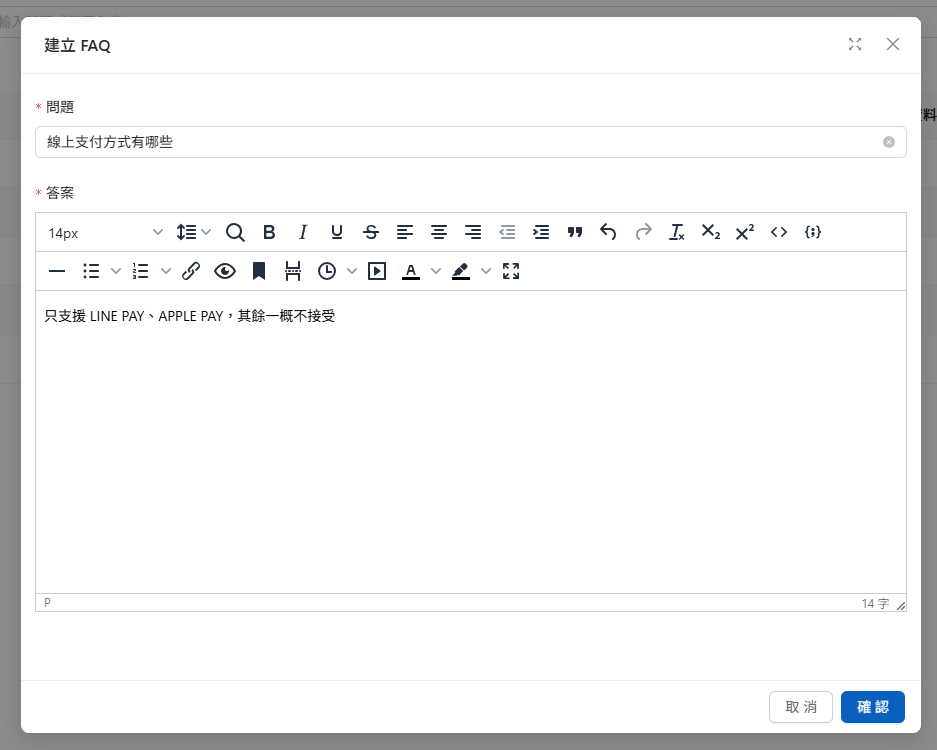Click the preview eye icon
The image size is (937, 750).
point(225,271)
